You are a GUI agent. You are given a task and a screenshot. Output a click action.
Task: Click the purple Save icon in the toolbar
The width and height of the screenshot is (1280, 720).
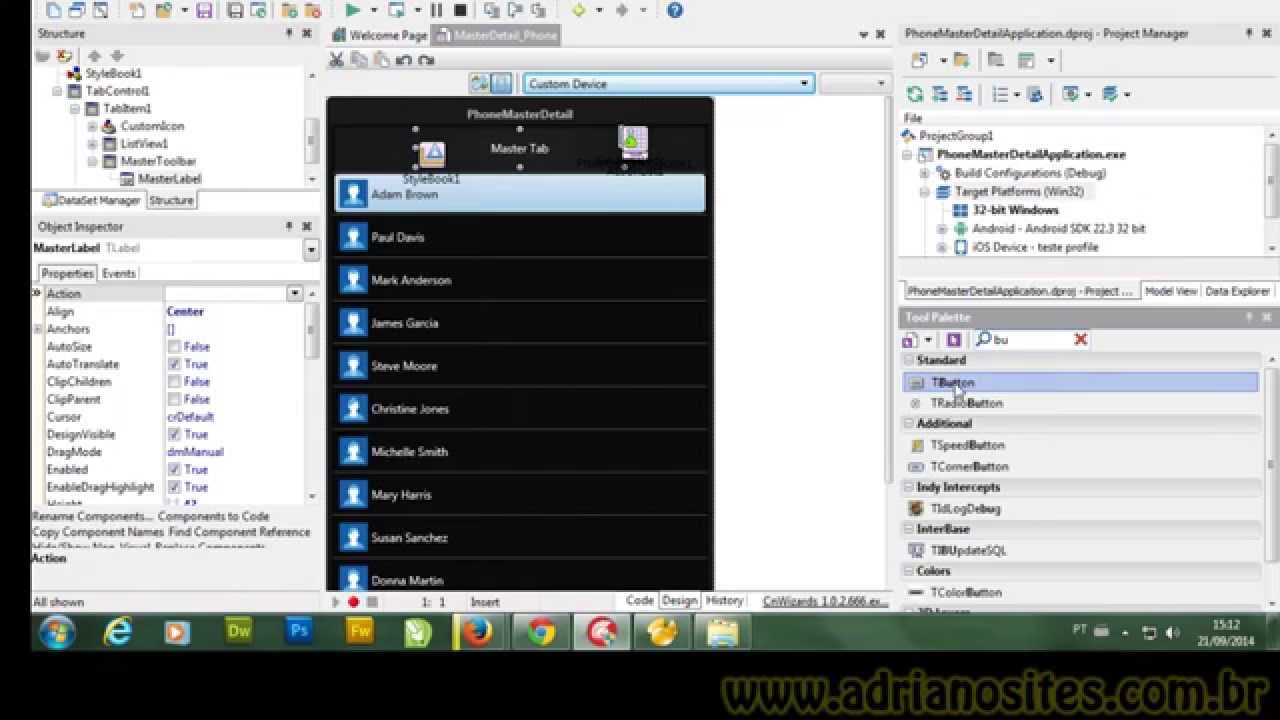204,10
